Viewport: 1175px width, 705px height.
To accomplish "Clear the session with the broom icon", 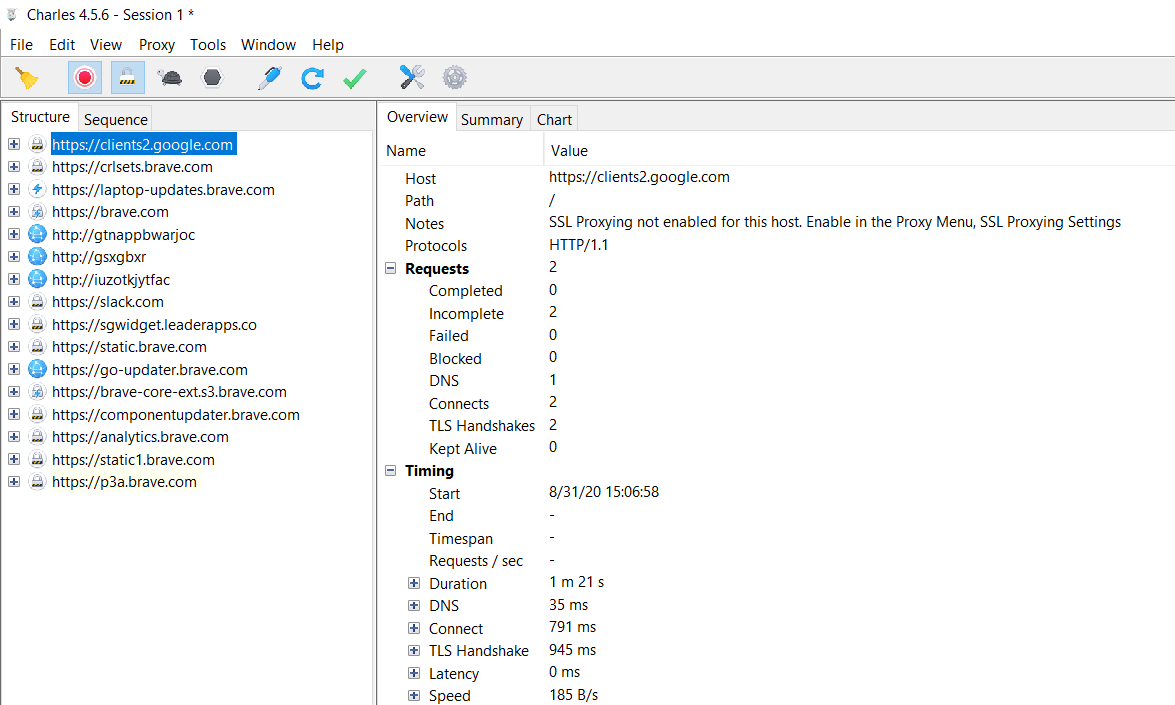I will pyautogui.click(x=27, y=78).
